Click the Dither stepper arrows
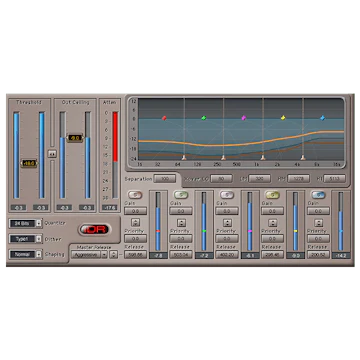 [x=39, y=239]
